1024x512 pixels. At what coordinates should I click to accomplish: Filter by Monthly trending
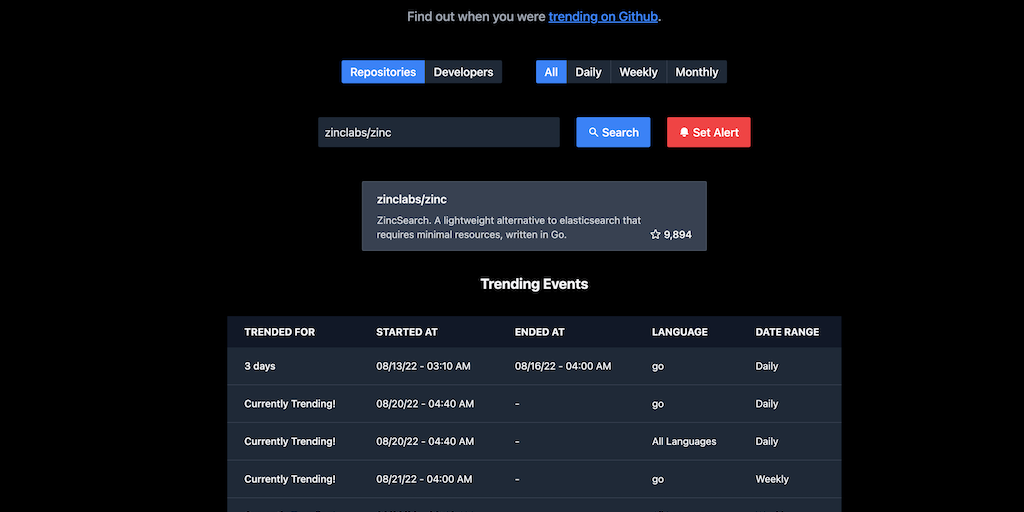click(x=697, y=72)
